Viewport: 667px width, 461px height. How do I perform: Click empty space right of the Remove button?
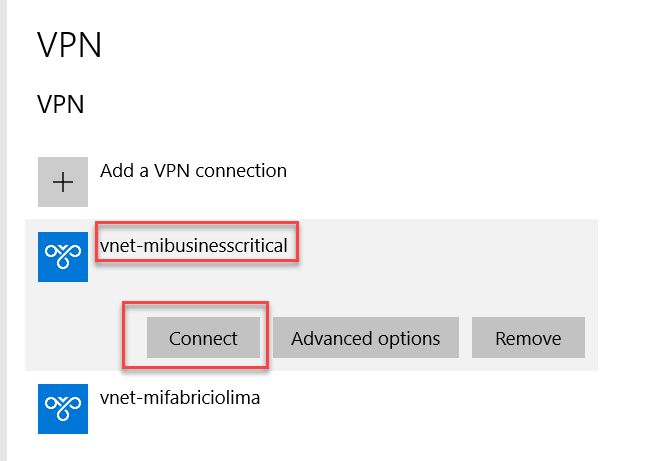click(591, 338)
